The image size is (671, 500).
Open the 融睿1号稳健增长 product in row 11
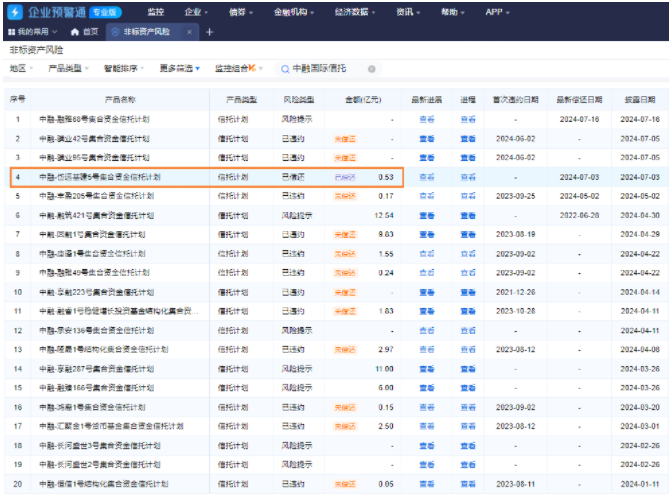(119, 311)
